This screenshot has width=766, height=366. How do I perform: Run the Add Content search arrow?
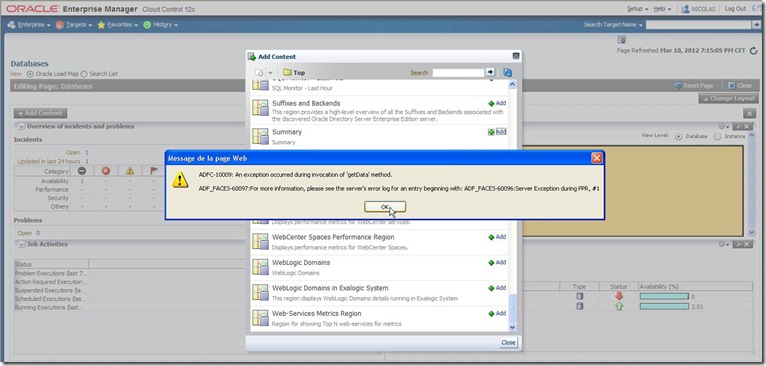[490, 72]
